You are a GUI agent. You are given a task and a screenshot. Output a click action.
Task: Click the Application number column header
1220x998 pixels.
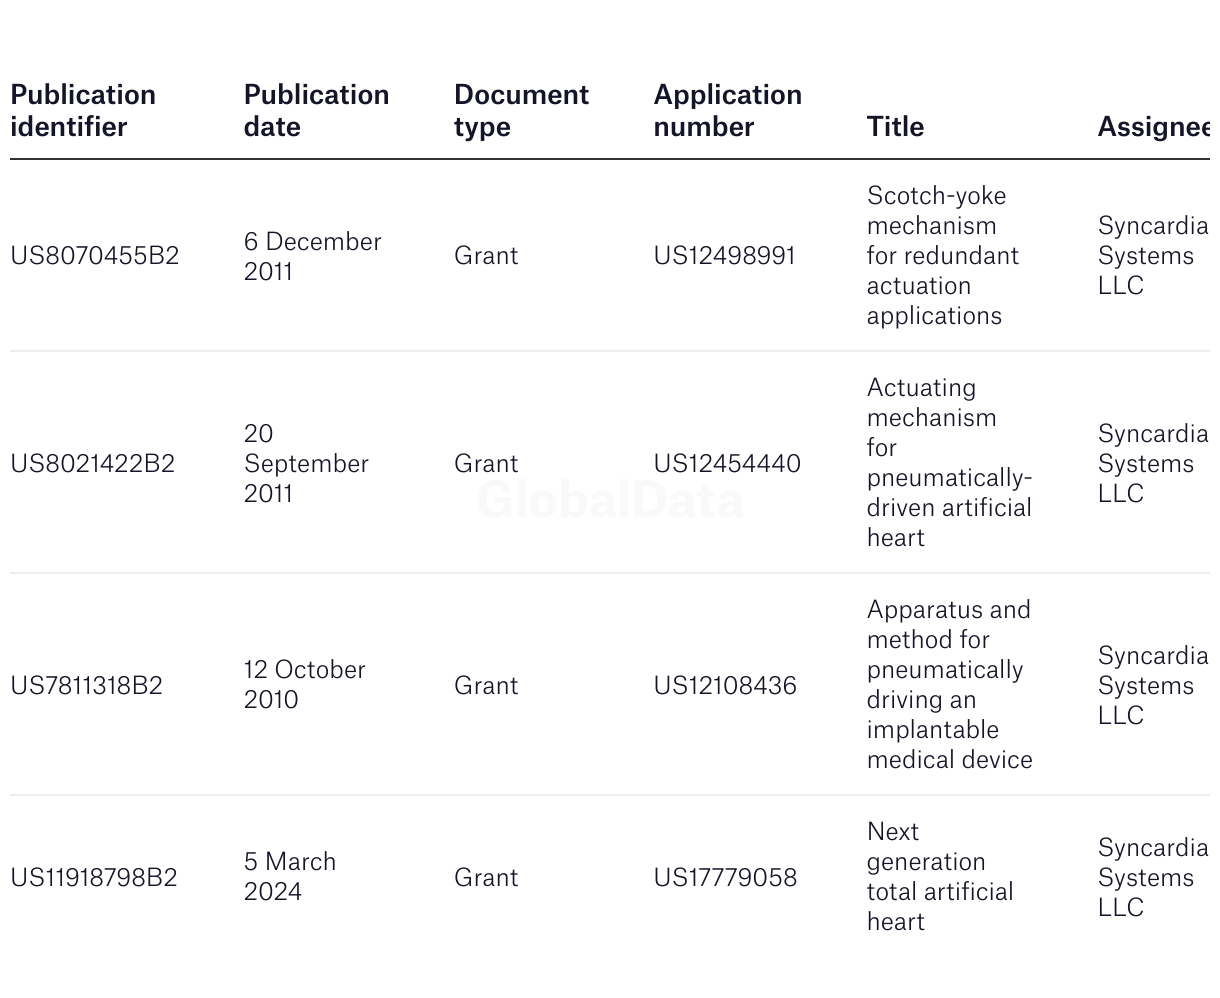[727, 110]
